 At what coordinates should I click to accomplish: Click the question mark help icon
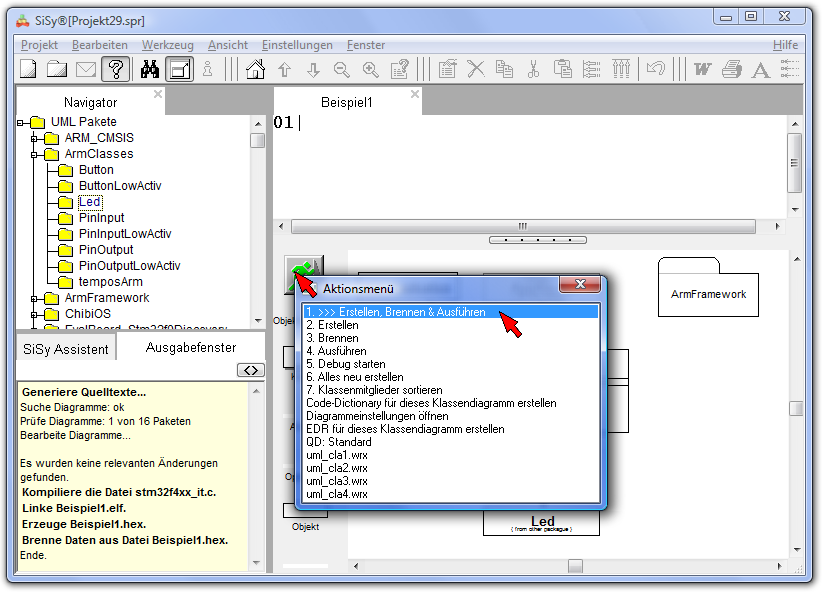pyautogui.click(x=115, y=69)
